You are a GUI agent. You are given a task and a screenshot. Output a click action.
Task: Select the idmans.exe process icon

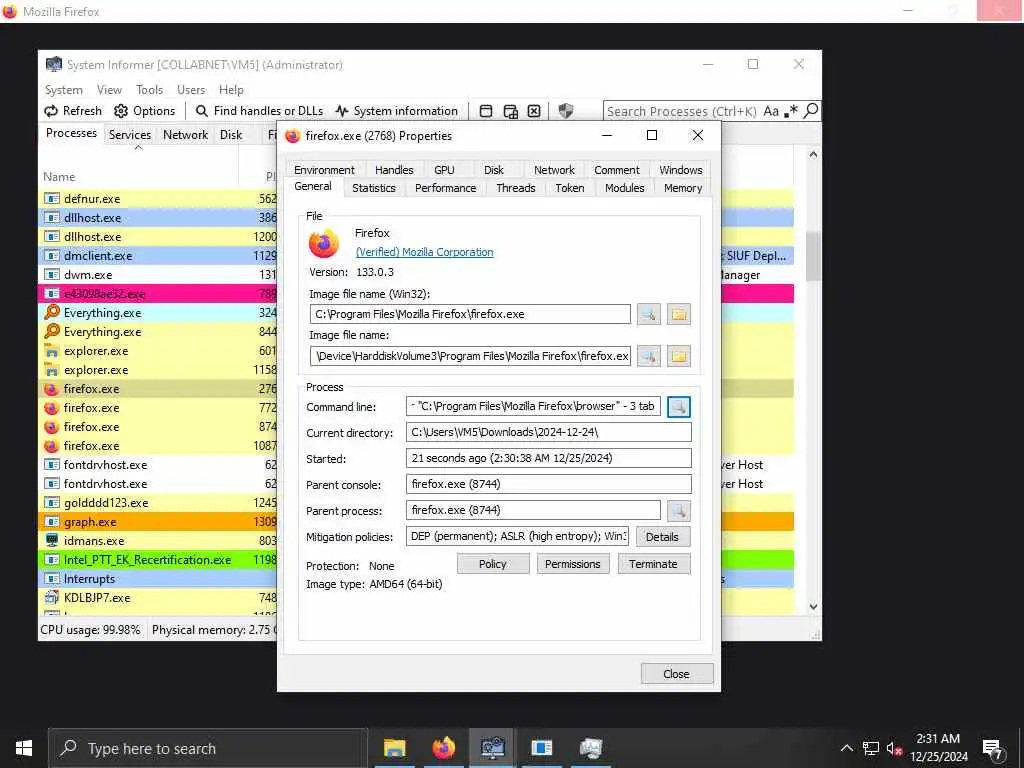52,541
